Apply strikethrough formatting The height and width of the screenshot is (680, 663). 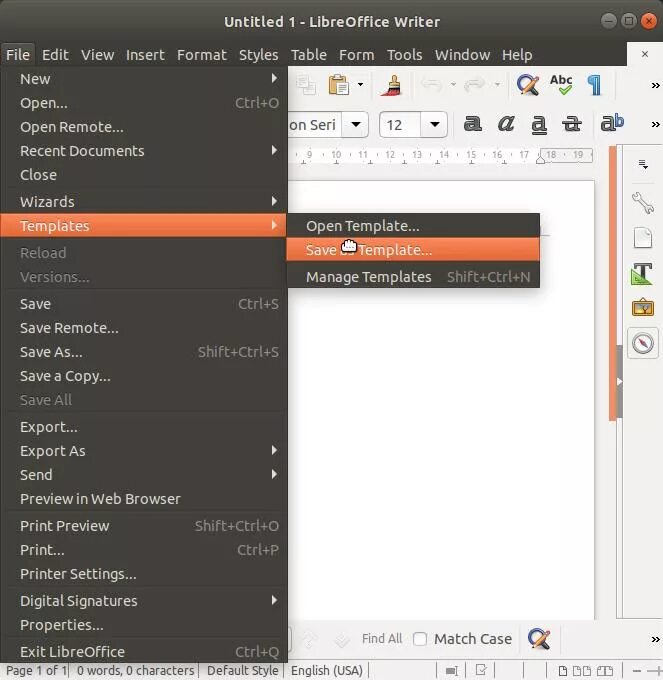coord(572,124)
